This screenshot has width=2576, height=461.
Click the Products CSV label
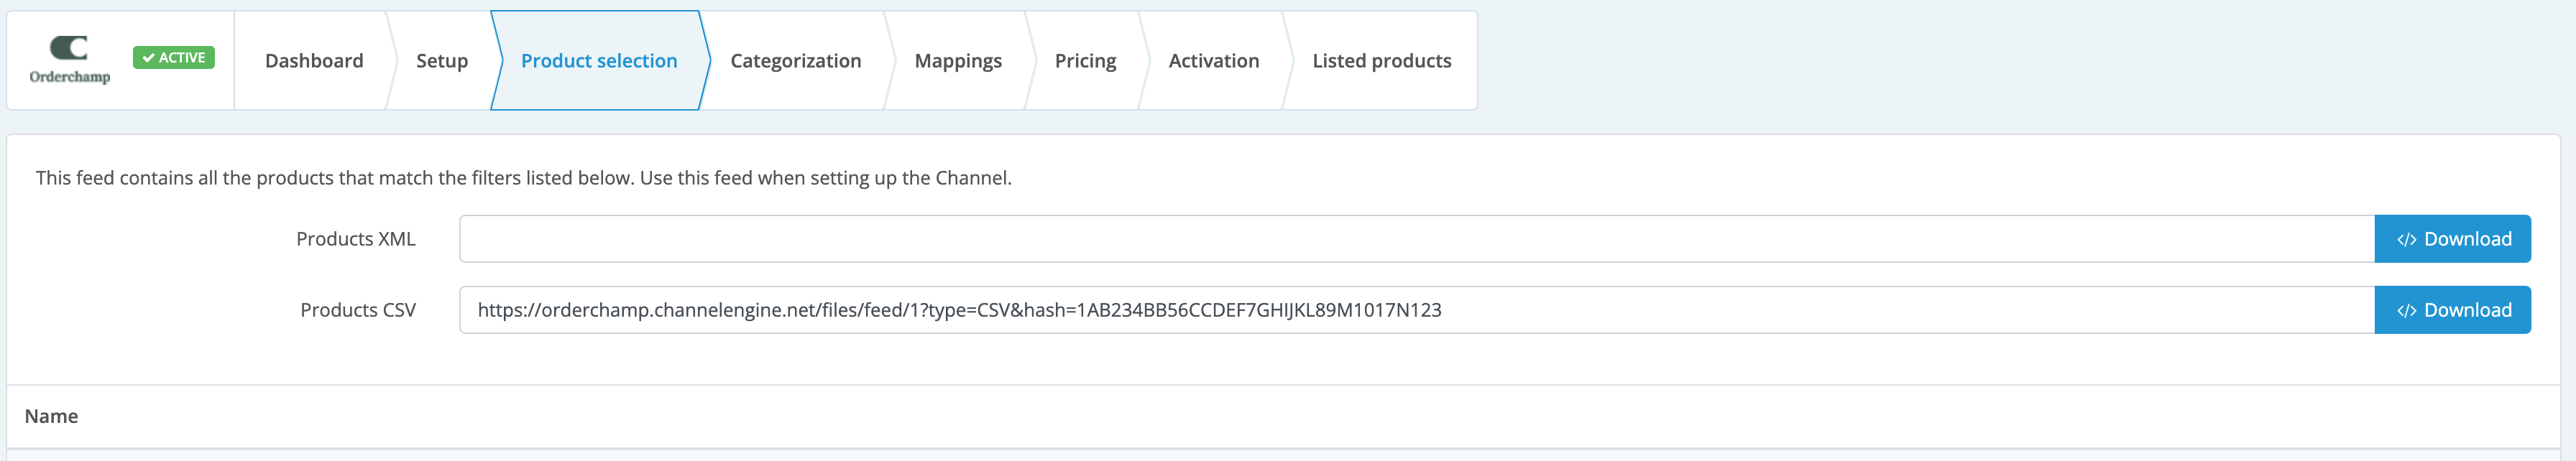358,310
